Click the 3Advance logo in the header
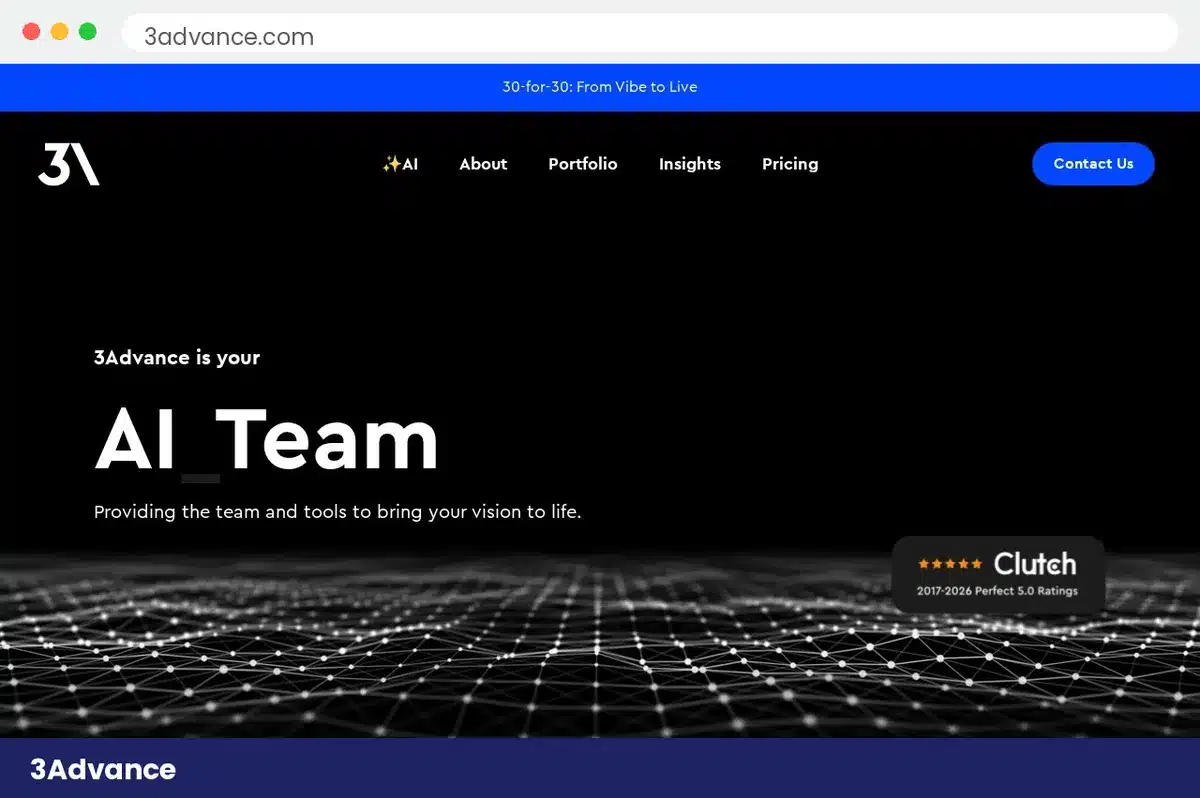 point(69,164)
